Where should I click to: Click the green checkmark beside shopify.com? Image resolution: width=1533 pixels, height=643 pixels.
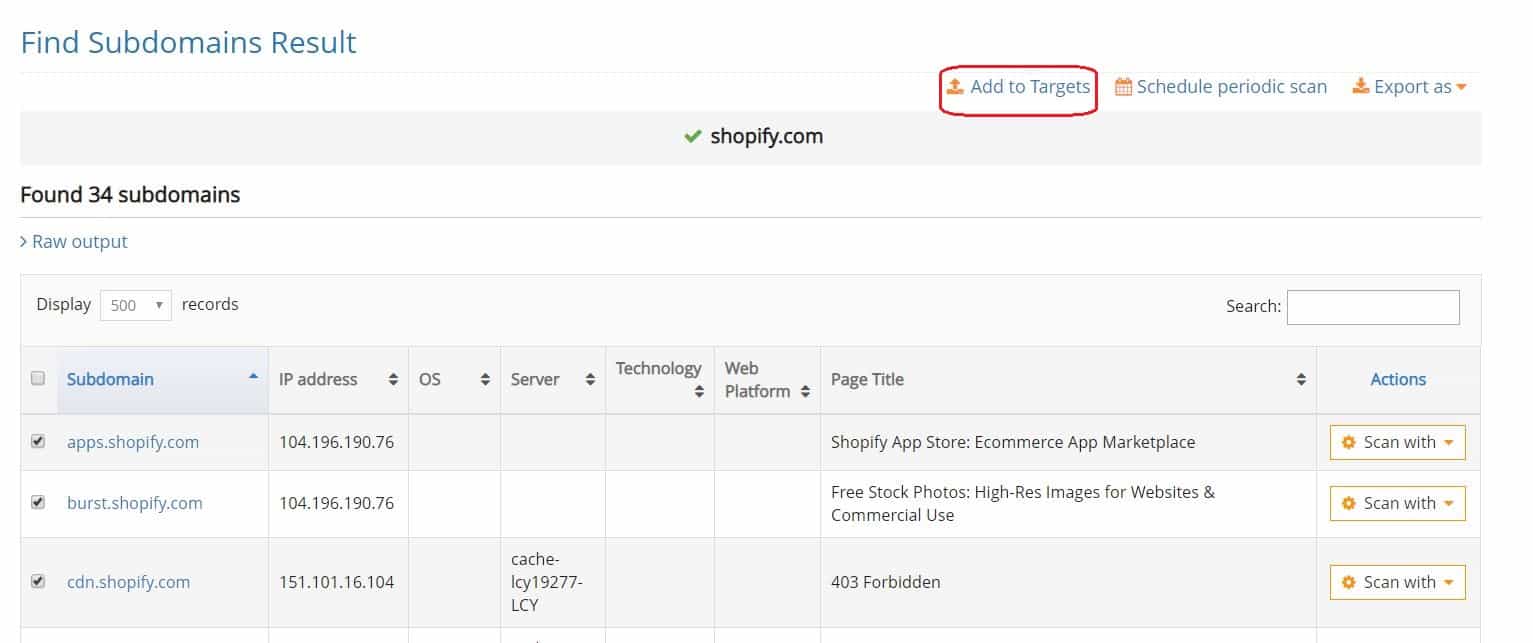pos(691,137)
